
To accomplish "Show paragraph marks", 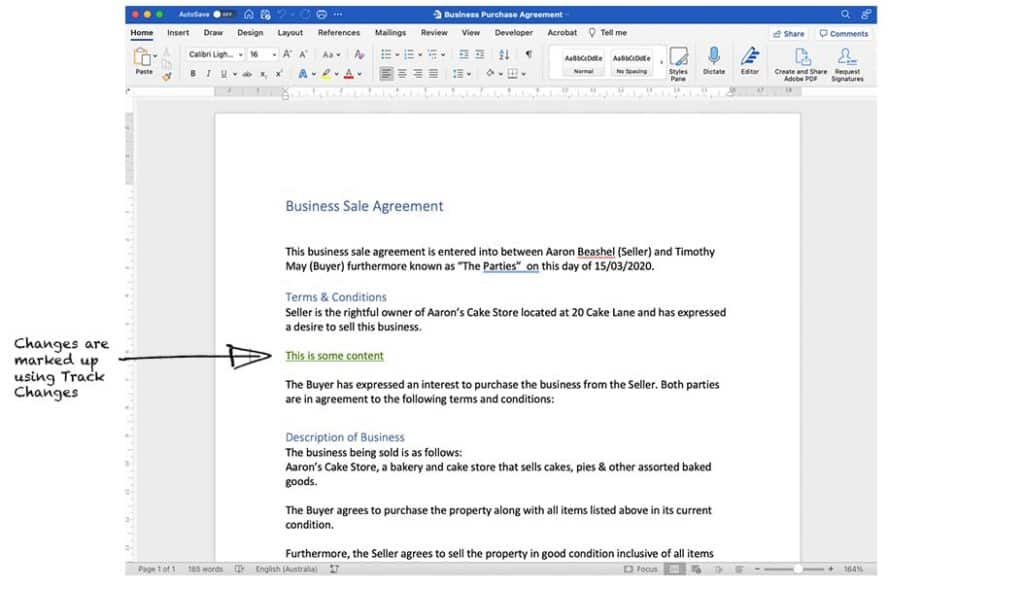I will tap(529, 55).
